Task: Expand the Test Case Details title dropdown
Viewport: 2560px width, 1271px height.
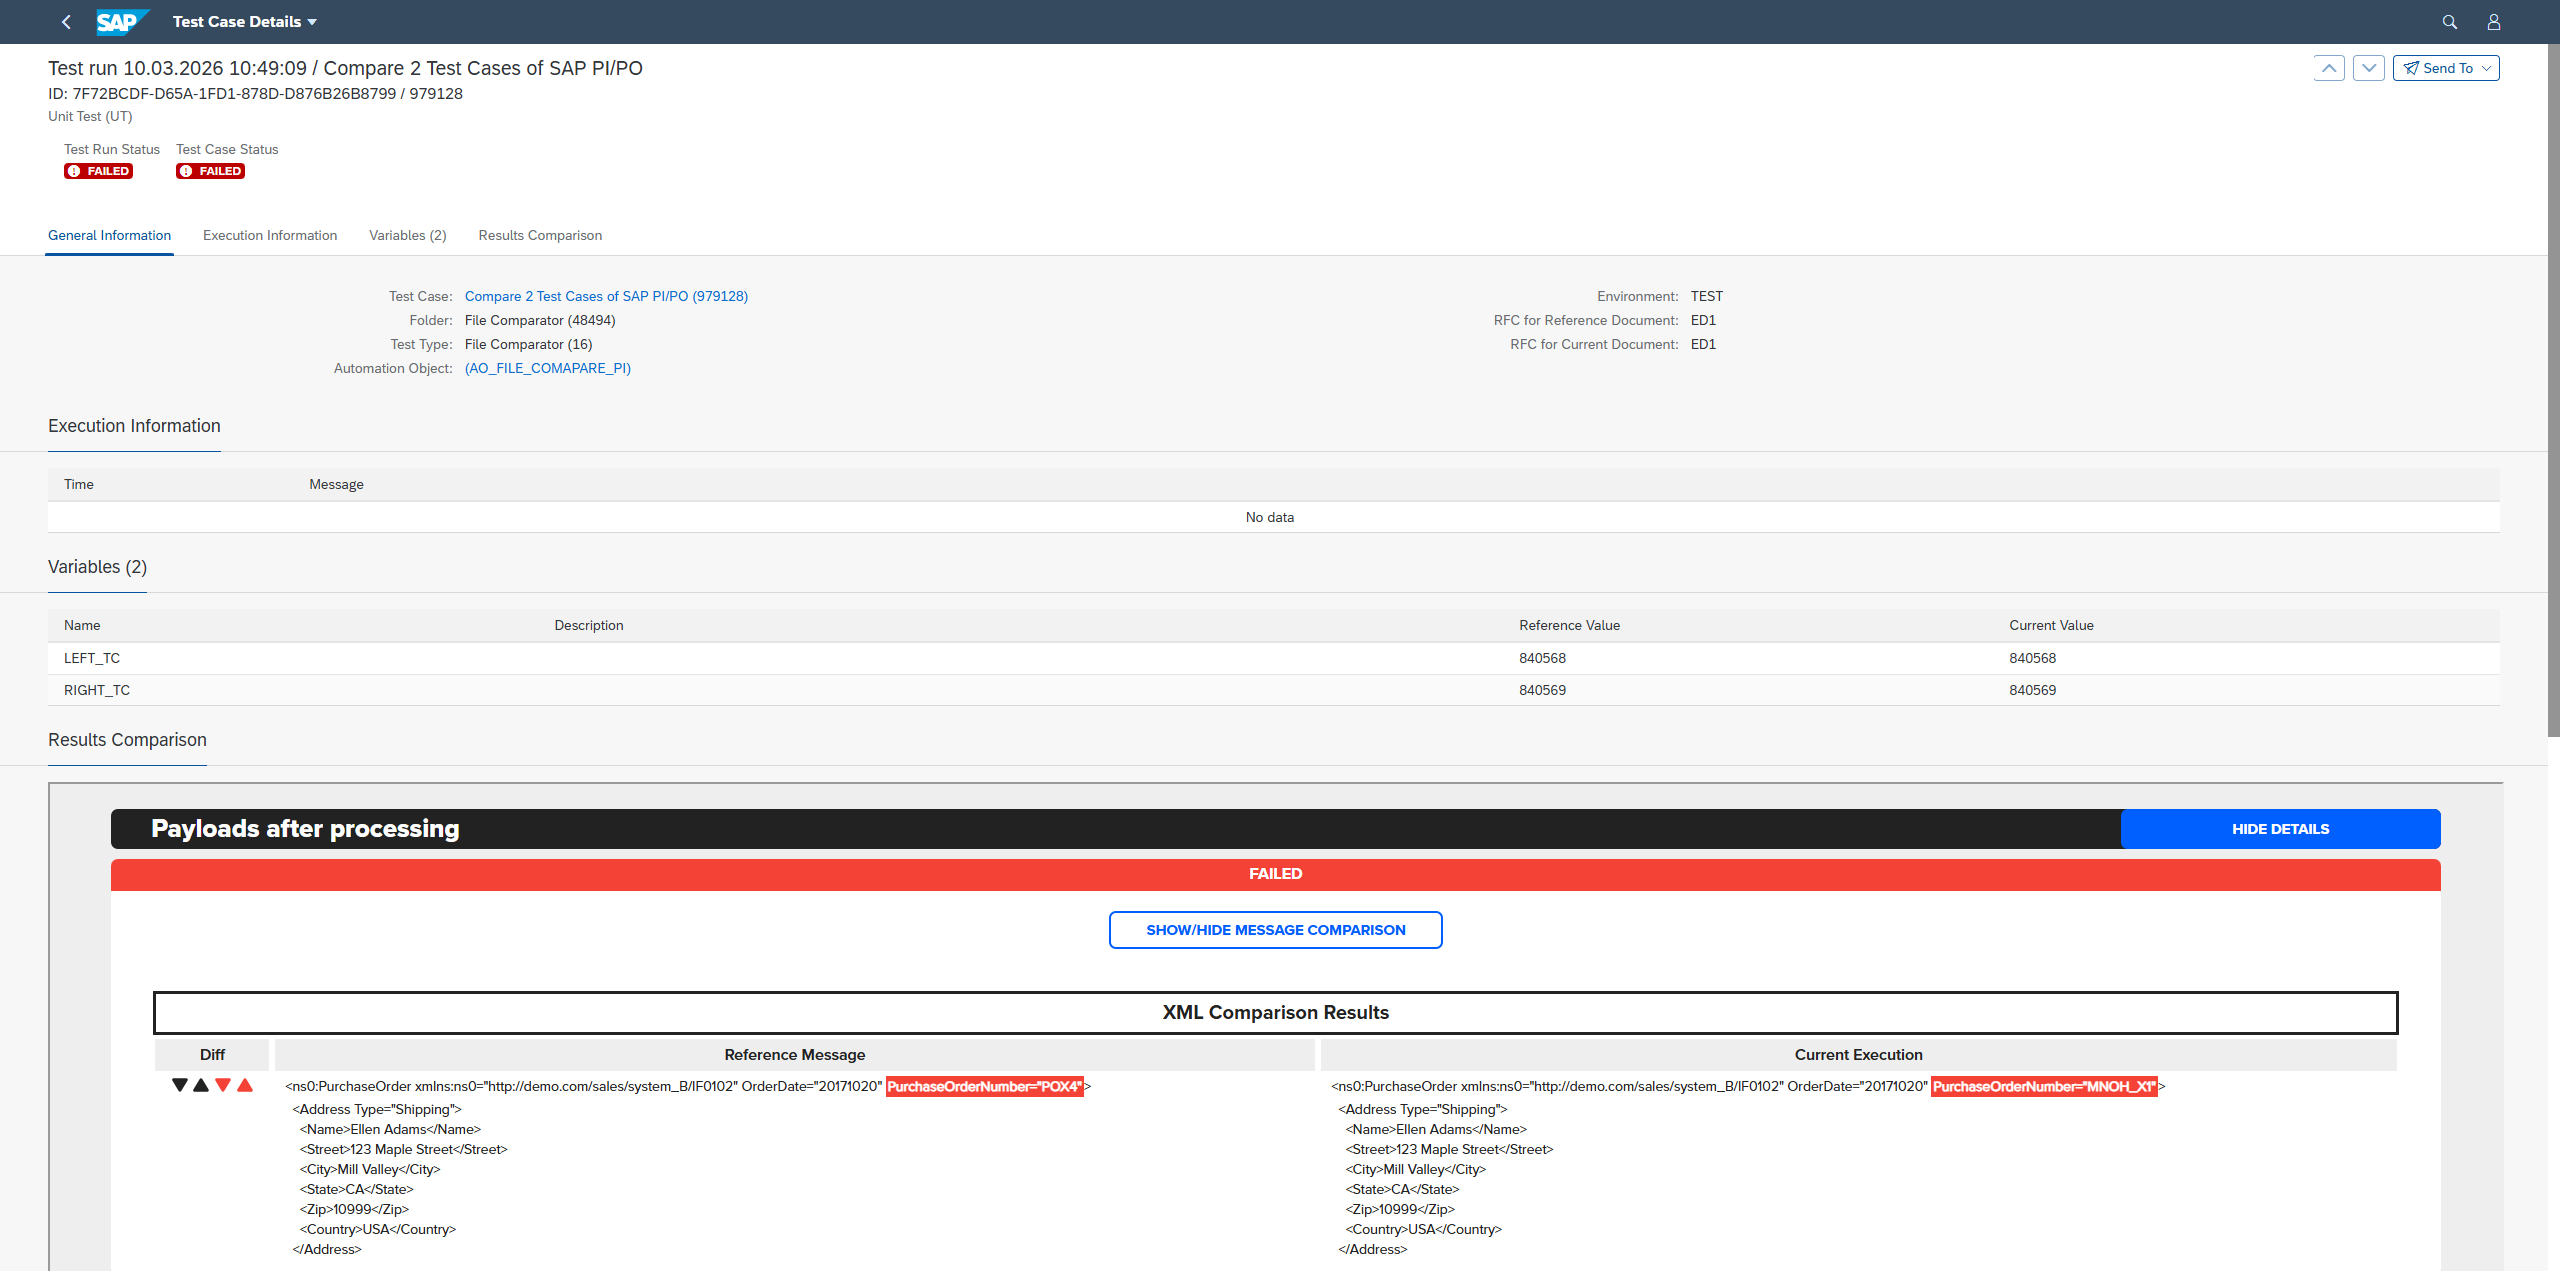Action: coord(245,22)
